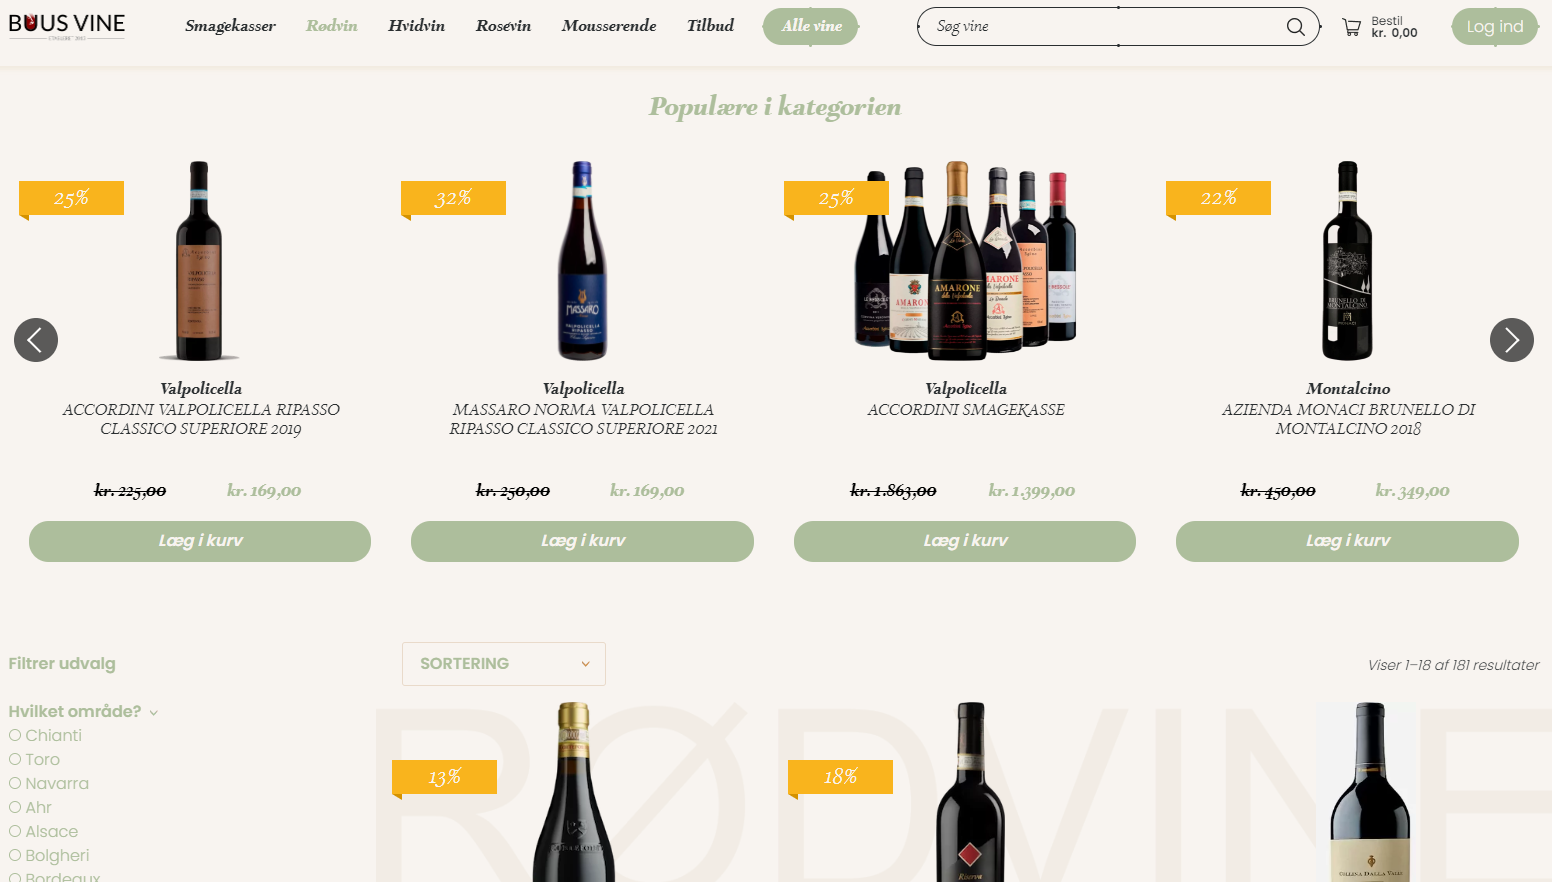Advance carousel with next arrow
Screen dimensions: 1552x882
1512,340
